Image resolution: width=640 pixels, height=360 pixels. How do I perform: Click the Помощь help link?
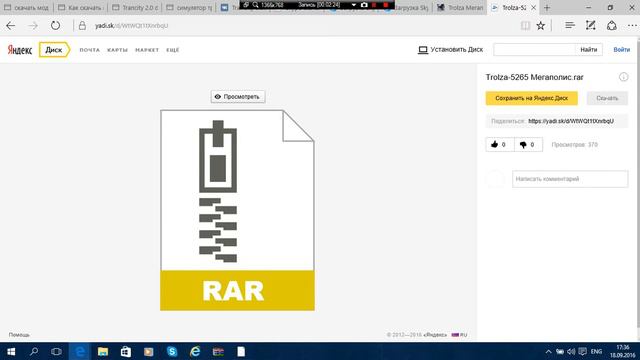(x=19, y=335)
